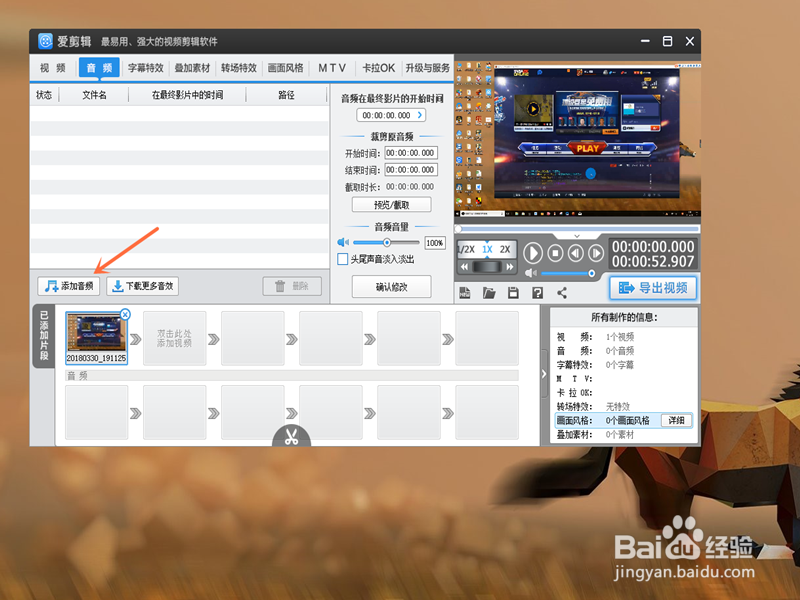Screen dimensions: 800x600
Task: Click the fast-forward double-arrow on jog wheel
Action: [x=510, y=267]
